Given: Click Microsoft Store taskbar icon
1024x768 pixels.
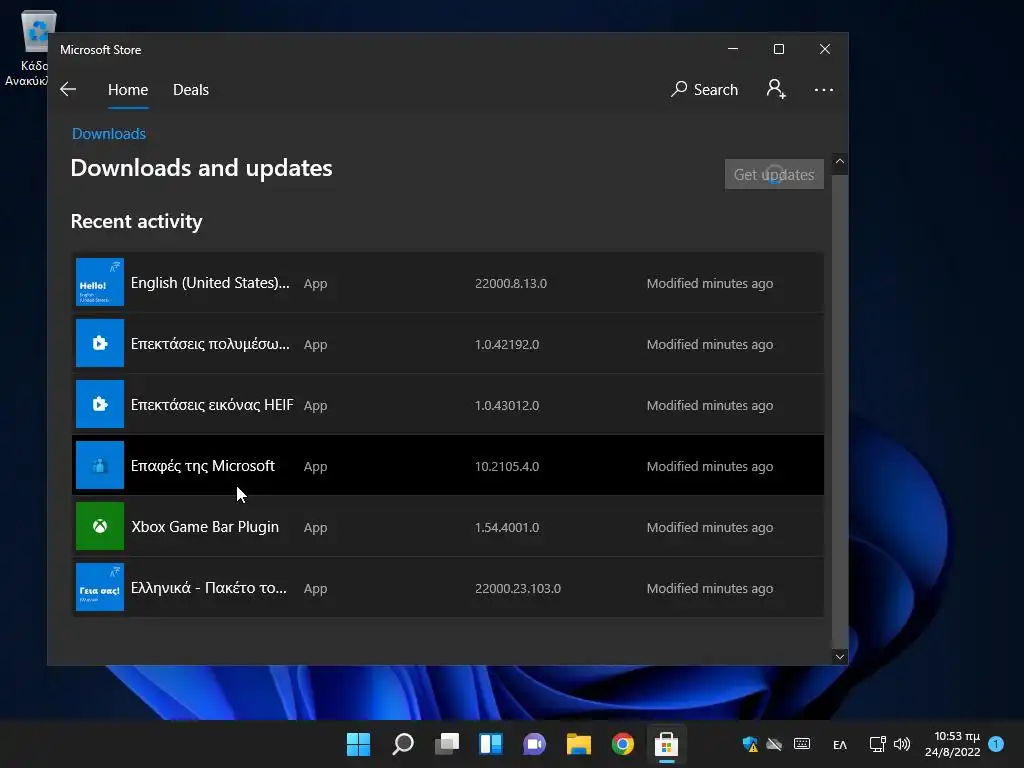Looking at the screenshot, I should click(666, 744).
